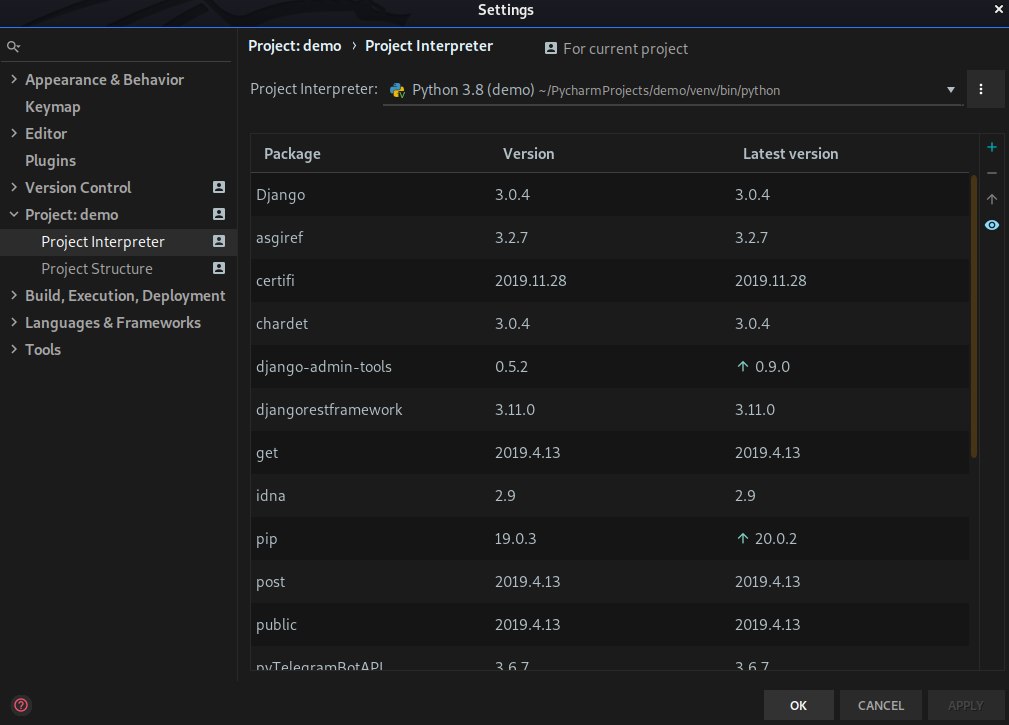Select the post package row
The image size is (1009, 725).
pyautogui.click(x=610, y=582)
